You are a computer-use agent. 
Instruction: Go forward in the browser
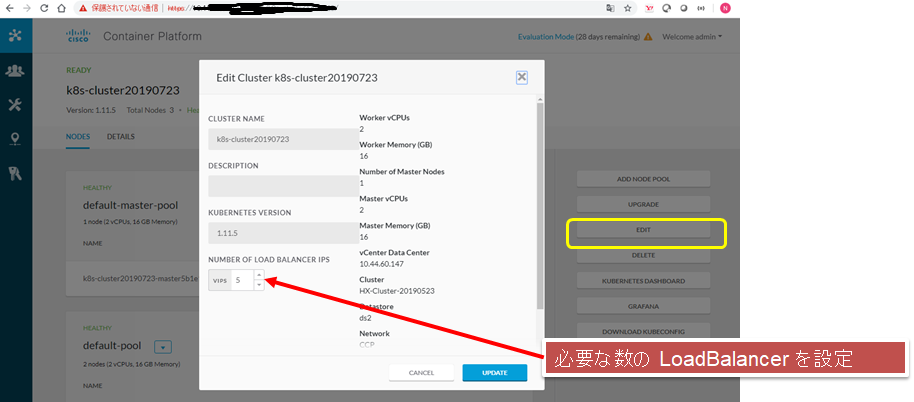[27, 8]
